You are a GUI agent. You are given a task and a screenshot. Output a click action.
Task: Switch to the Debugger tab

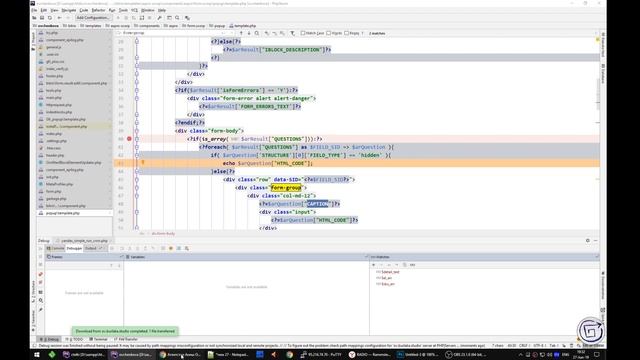(x=74, y=248)
